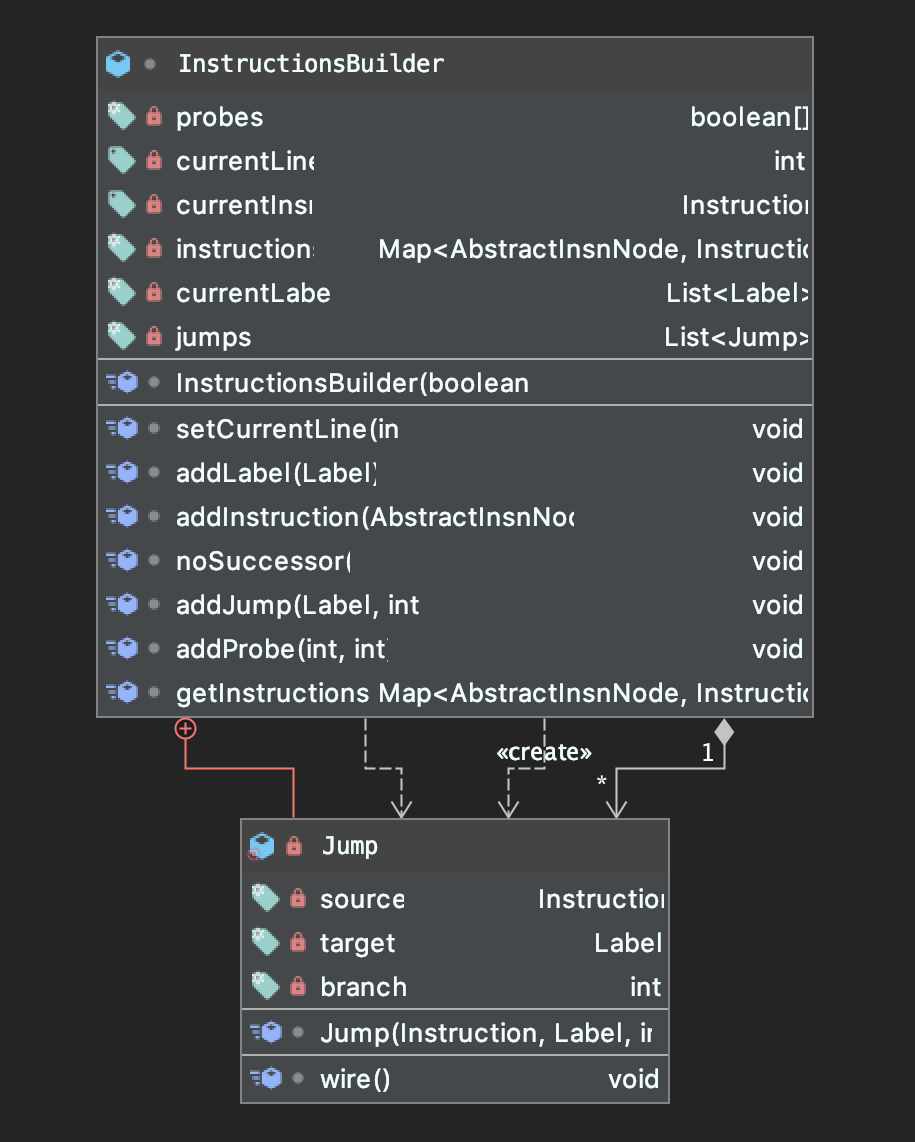The height and width of the screenshot is (1142, 915).
Task: Click the Jump inner class icon
Action: coord(262,846)
